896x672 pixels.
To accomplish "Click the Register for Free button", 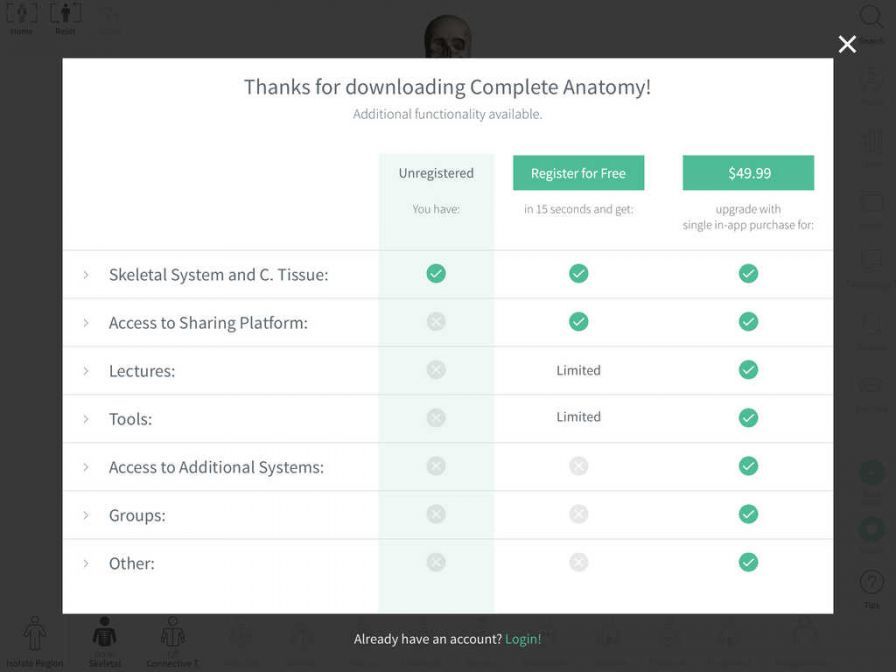I will [578, 173].
